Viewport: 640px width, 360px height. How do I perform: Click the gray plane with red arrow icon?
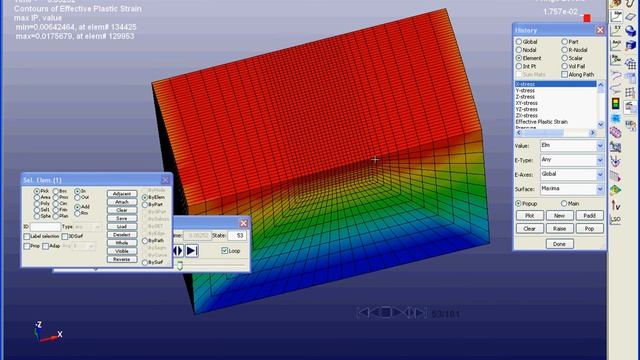coord(616,176)
